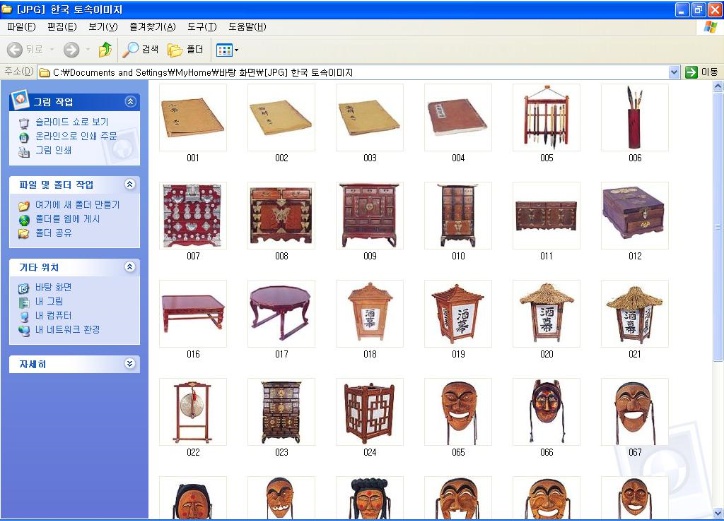724x521 pixels.
Task: Open 내 그림 location link
Action: click(49, 301)
